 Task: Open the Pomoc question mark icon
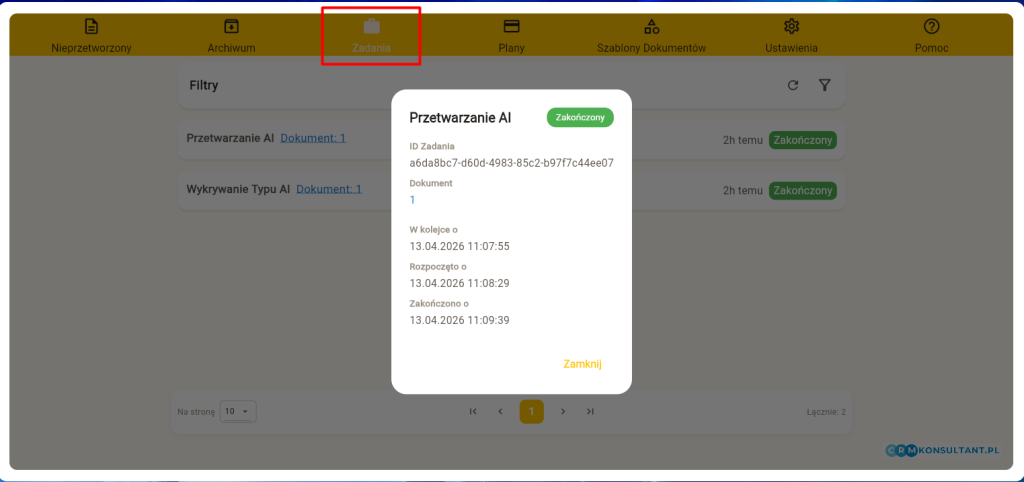point(931,27)
